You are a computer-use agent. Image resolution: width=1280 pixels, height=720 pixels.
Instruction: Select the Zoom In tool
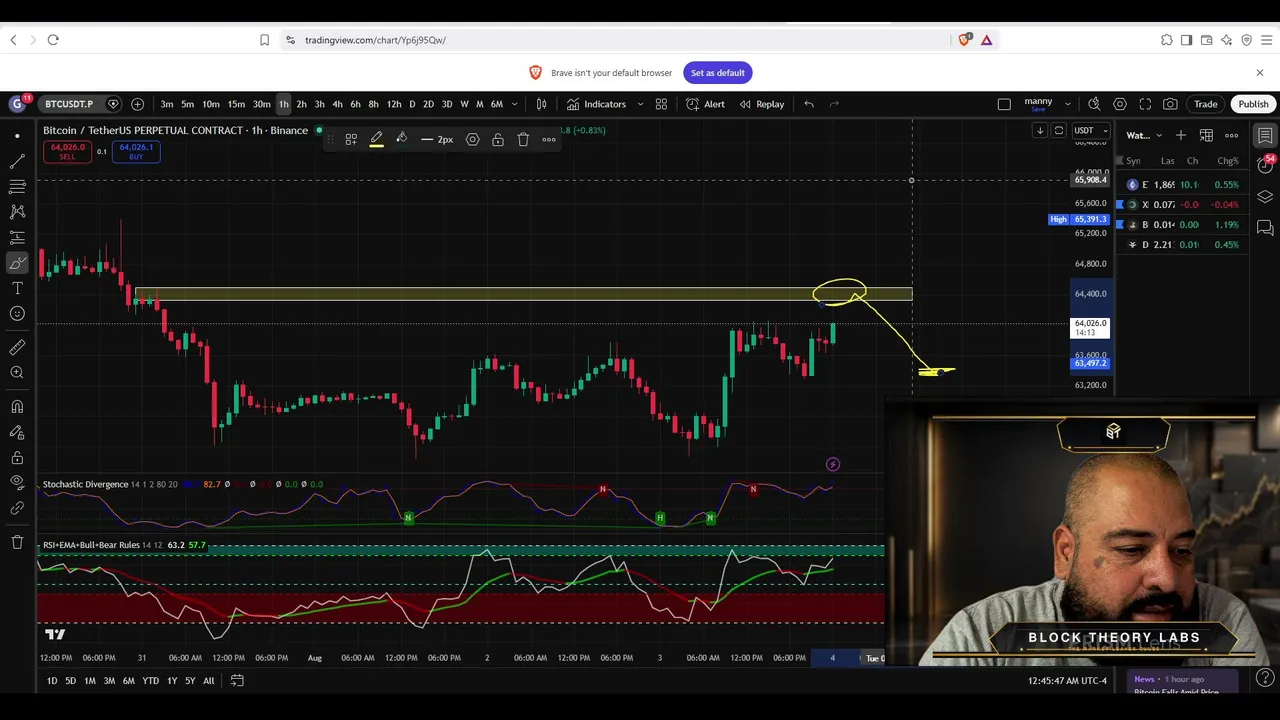coord(17,373)
